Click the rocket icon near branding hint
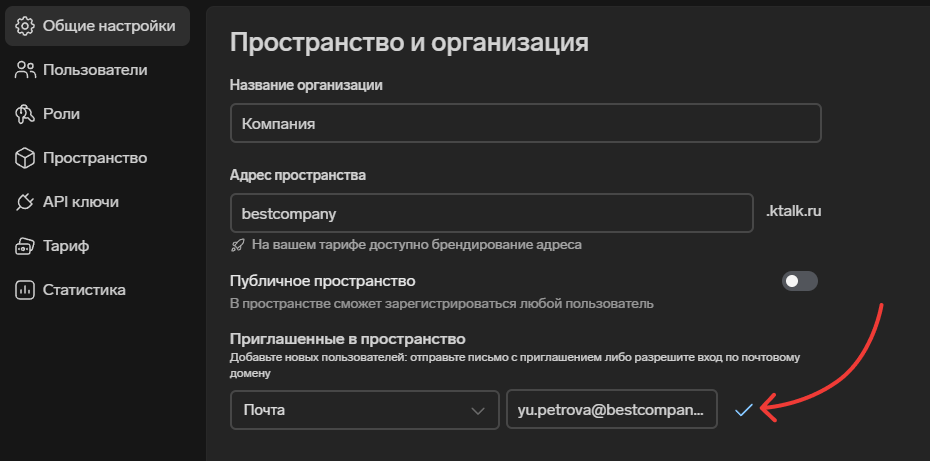Image resolution: width=930 pixels, height=461 pixels. coord(237,244)
